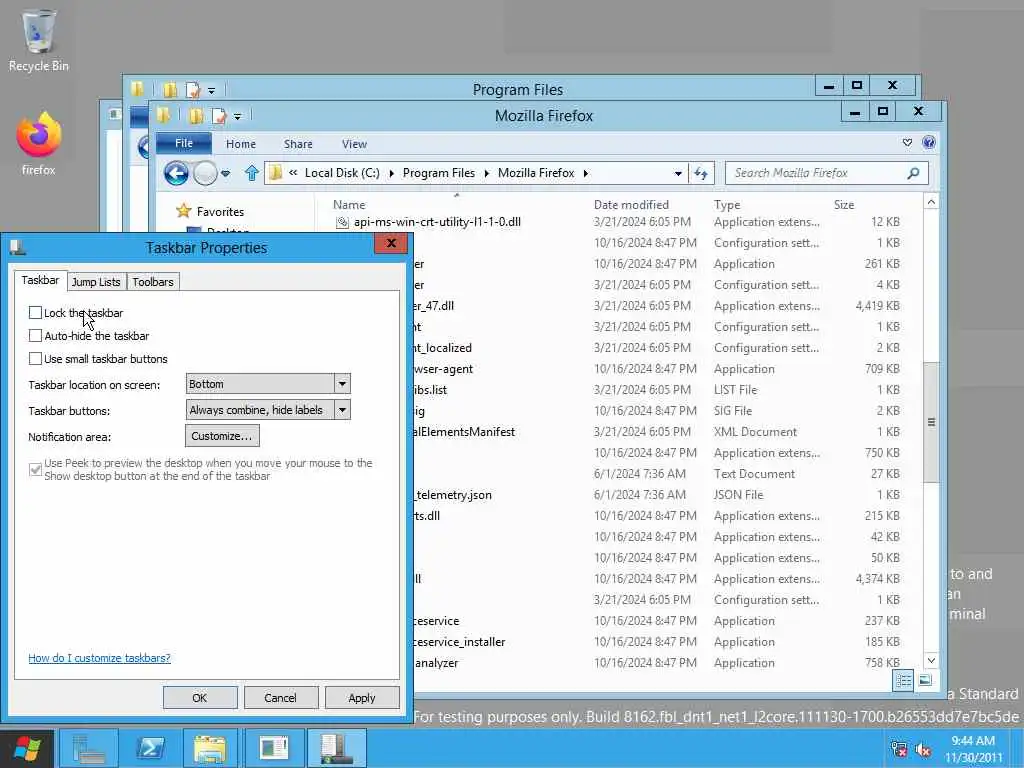1024x768 pixels.
Task: Click Cancel in Taskbar Properties
Action: pos(280,697)
